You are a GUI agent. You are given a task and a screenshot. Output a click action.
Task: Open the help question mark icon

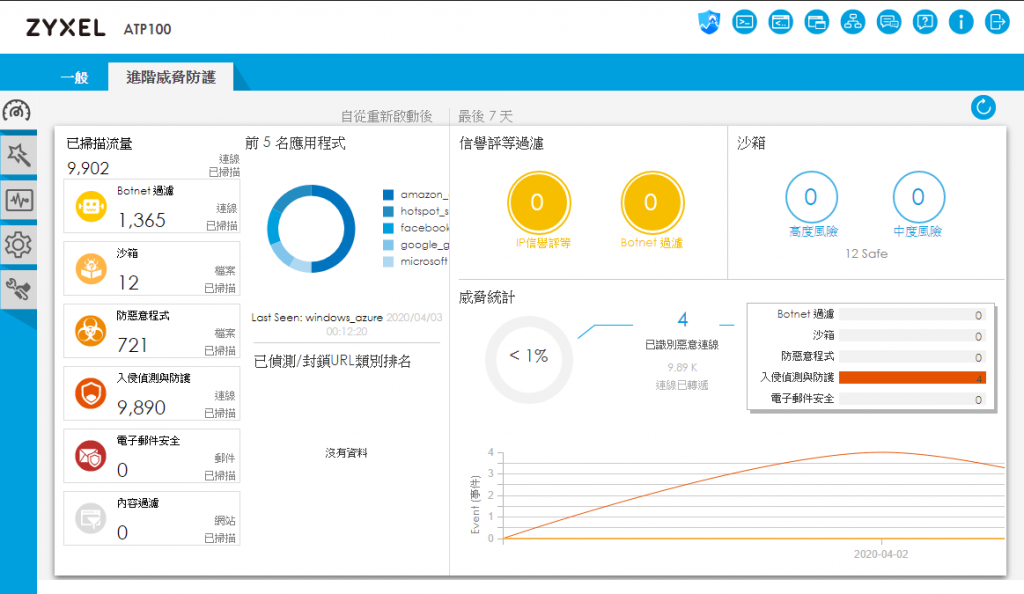pos(925,22)
